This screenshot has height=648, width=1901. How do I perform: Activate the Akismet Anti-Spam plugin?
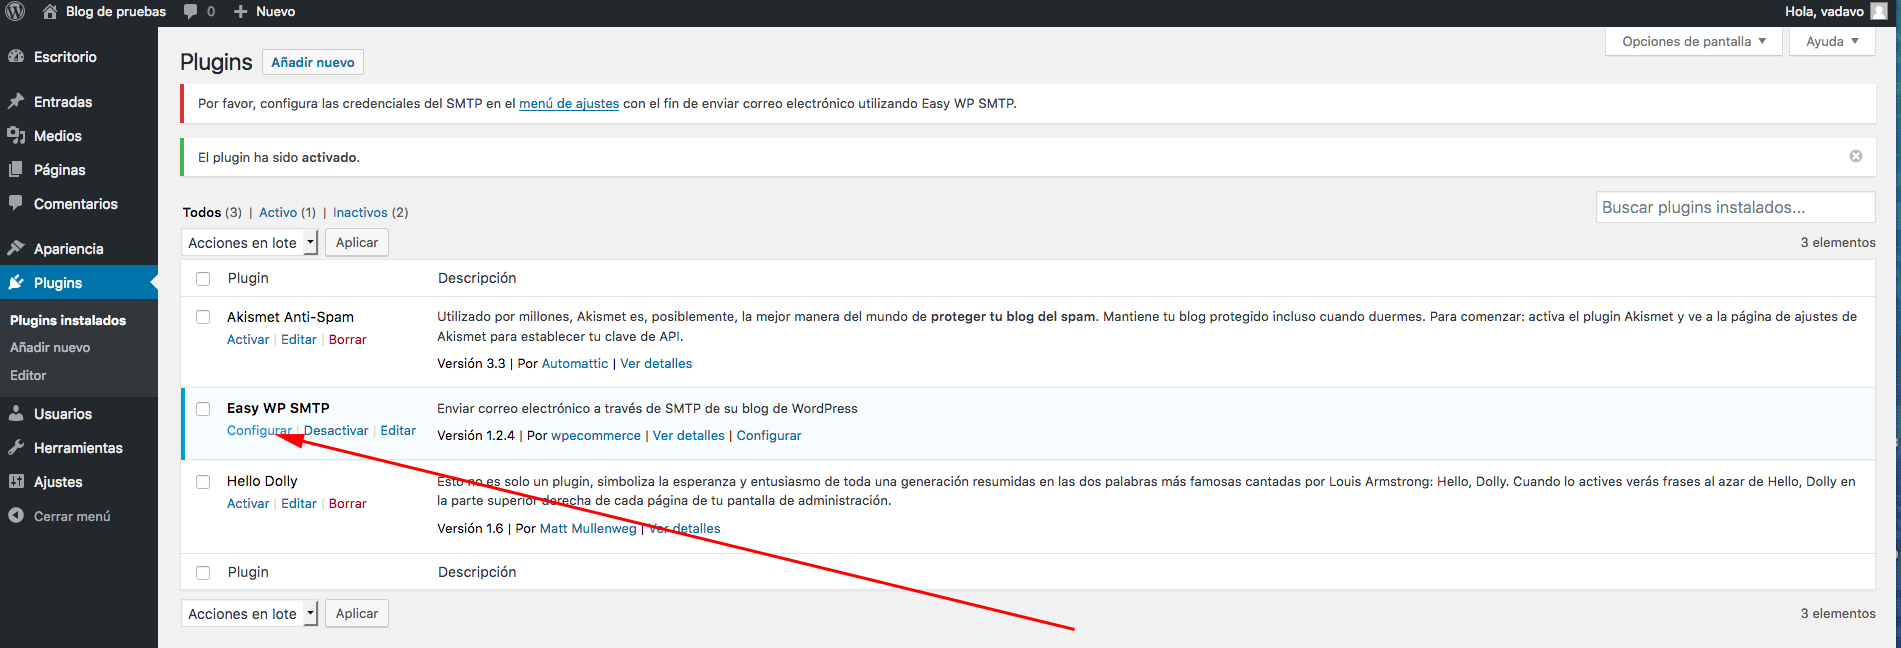(x=248, y=340)
